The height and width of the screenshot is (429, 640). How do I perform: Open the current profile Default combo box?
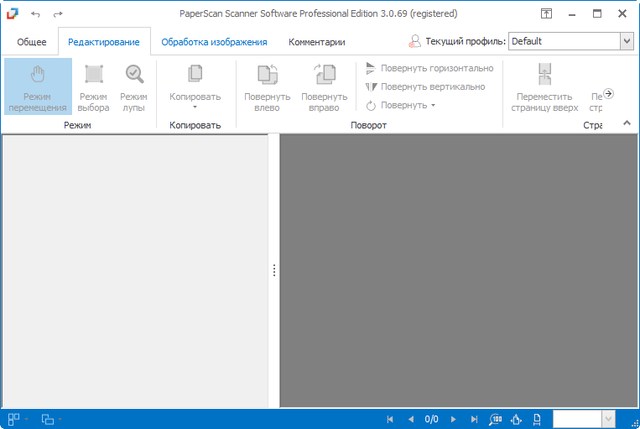pos(624,42)
